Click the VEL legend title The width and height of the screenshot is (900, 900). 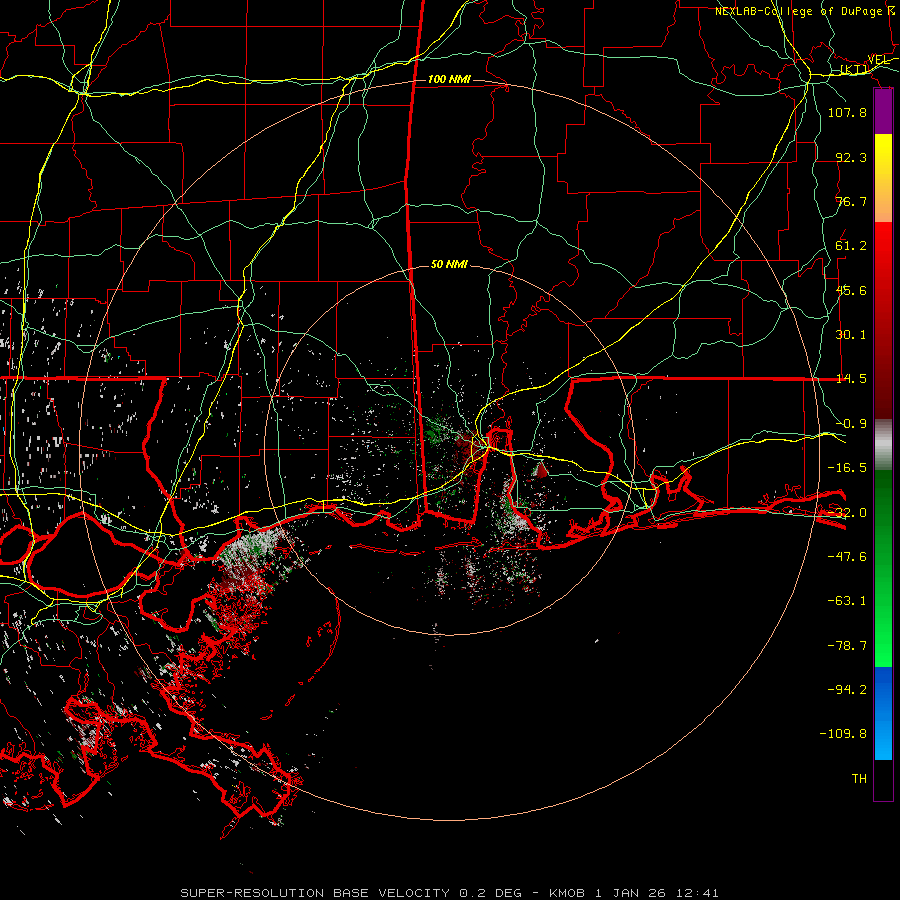pos(879,59)
